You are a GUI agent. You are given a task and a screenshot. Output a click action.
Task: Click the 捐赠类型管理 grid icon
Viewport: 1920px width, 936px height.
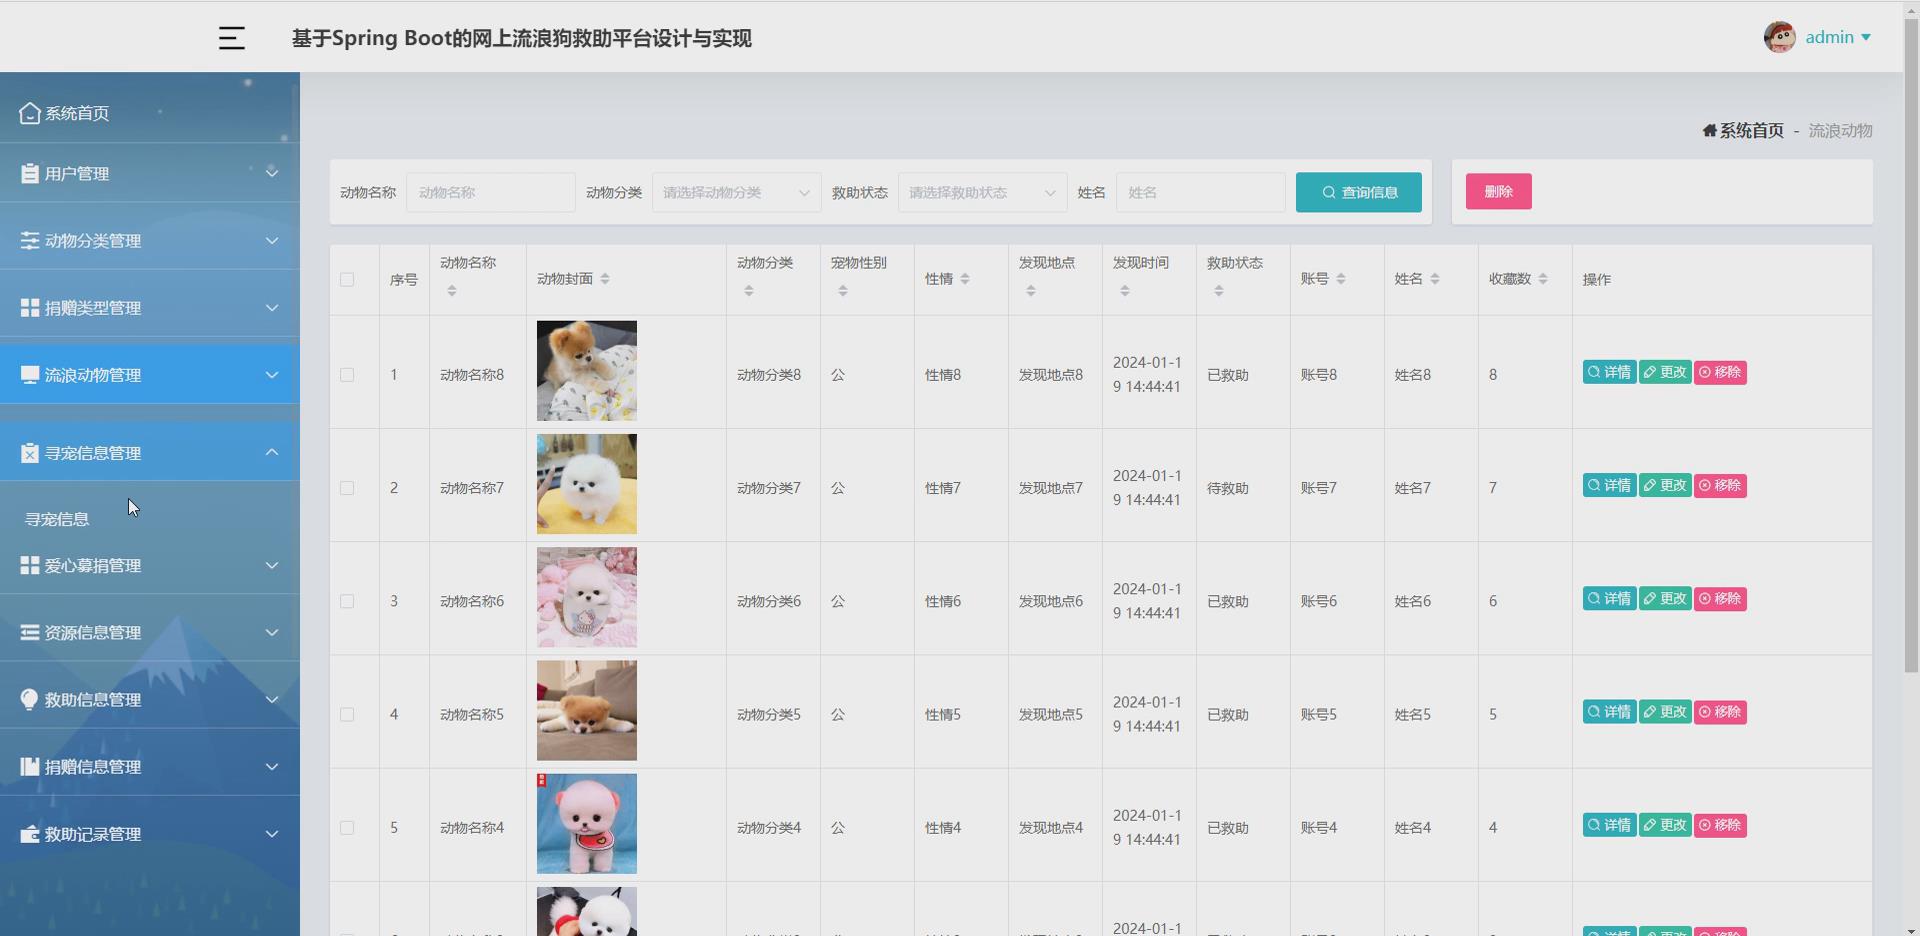tap(29, 307)
